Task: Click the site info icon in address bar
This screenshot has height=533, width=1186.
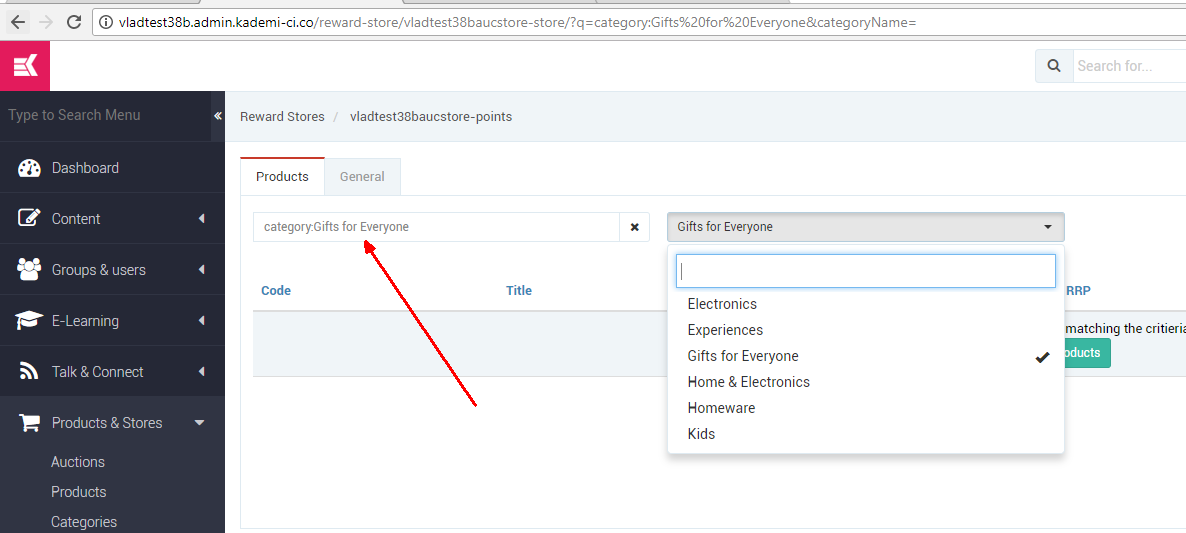Action: click(x=107, y=23)
